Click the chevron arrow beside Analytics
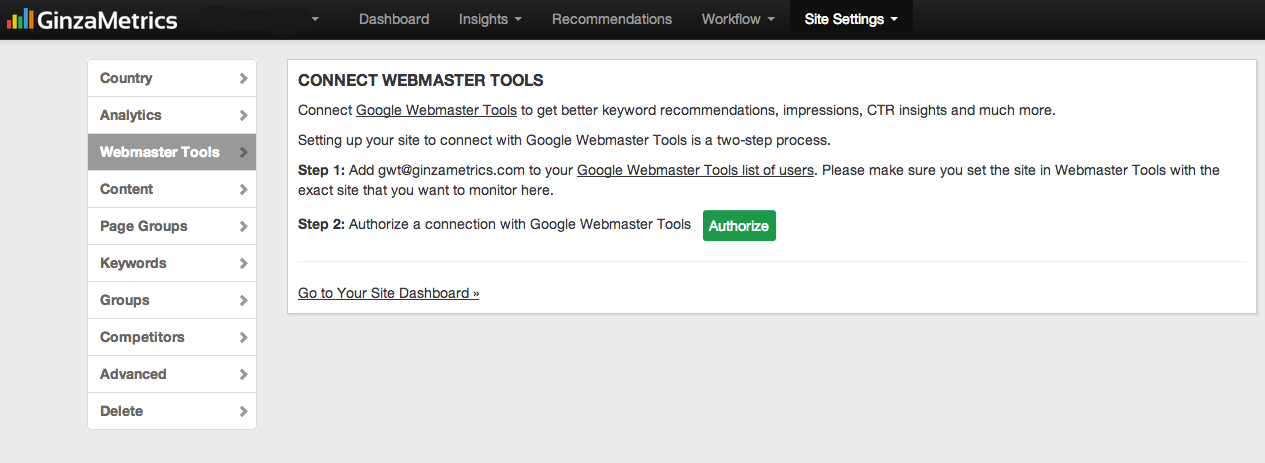Viewport: 1265px width, 463px height. [243, 115]
